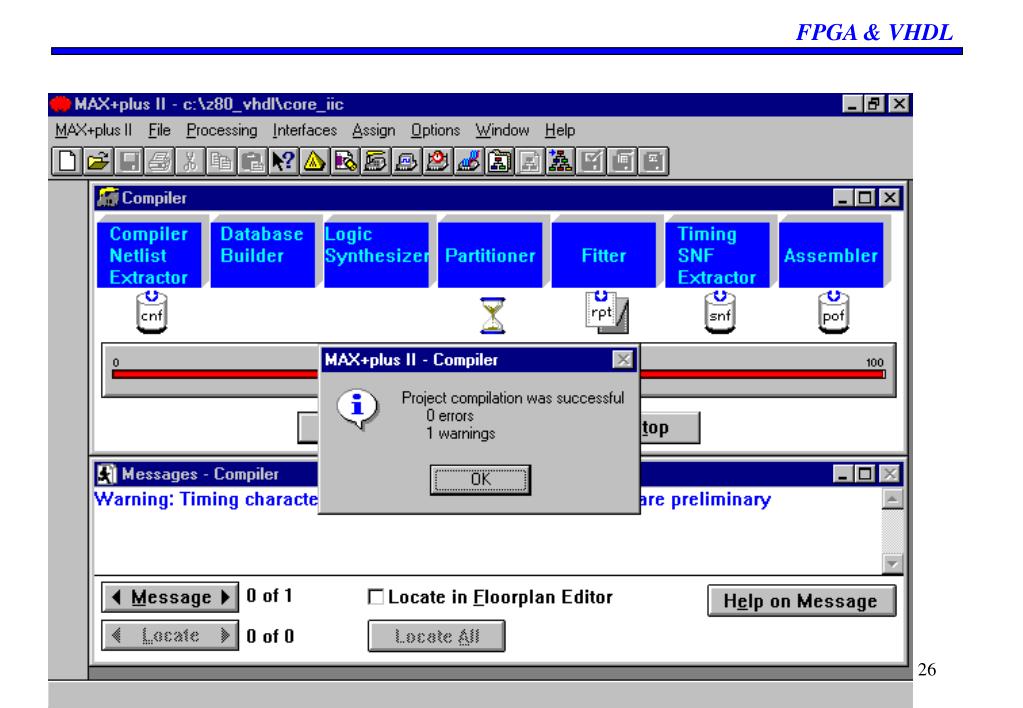Open the Assign menu
This screenshot has width=1023, height=708.
tap(374, 131)
